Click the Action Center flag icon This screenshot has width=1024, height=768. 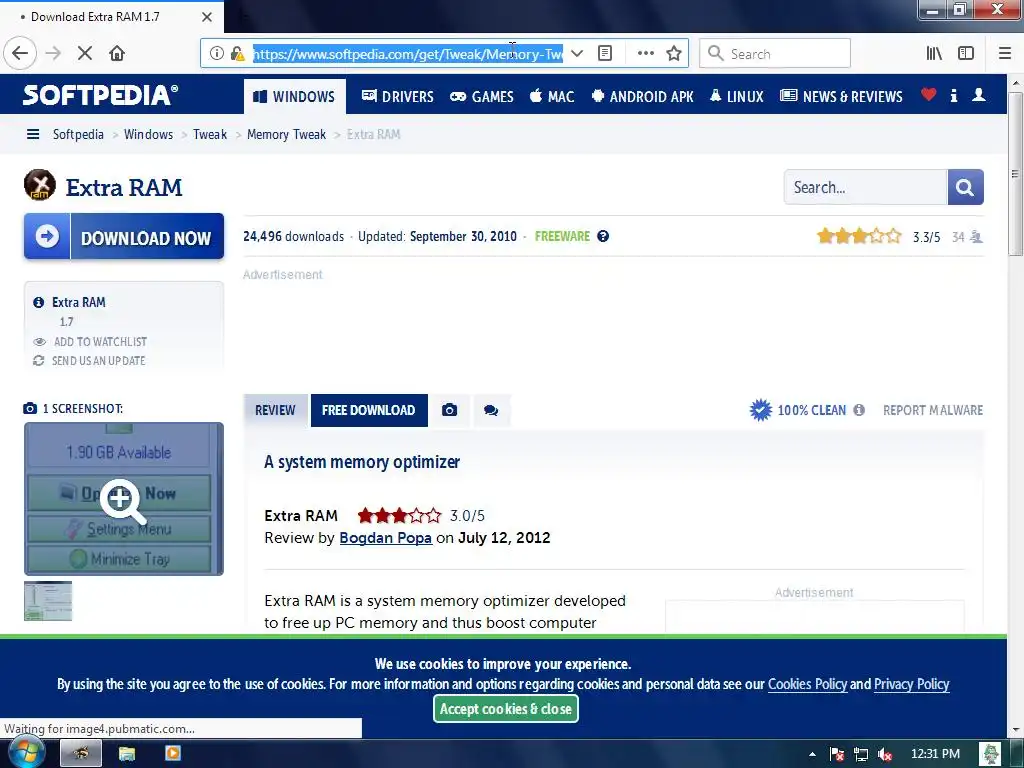pyautogui.click(x=837, y=754)
